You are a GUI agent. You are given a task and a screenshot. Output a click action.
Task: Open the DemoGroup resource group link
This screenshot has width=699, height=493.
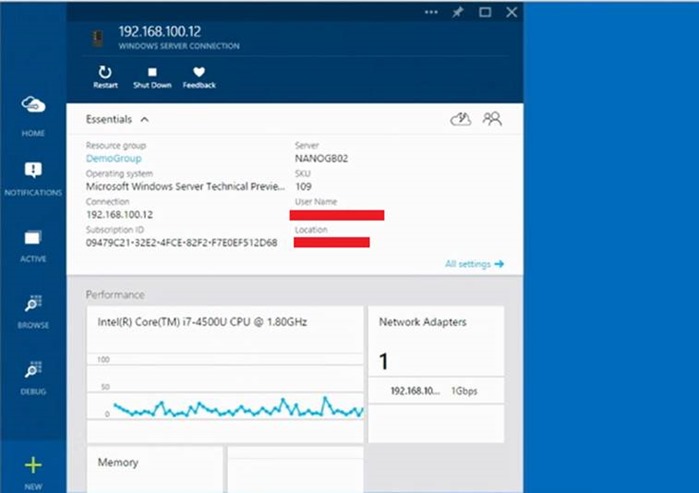point(114,158)
